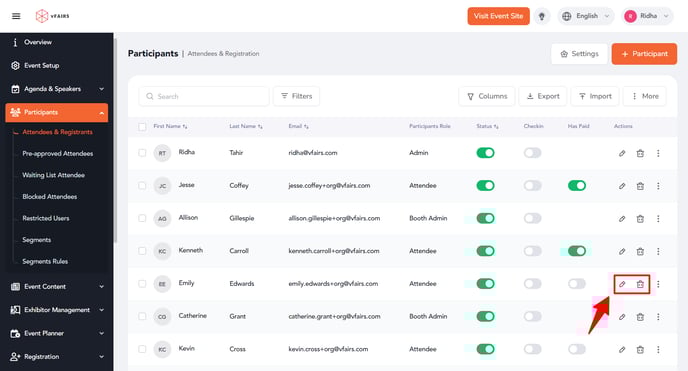Viewport: 688px width, 371px height.
Task: Toggle Has Paid switch for Emily Edwards
Action: 577,284
